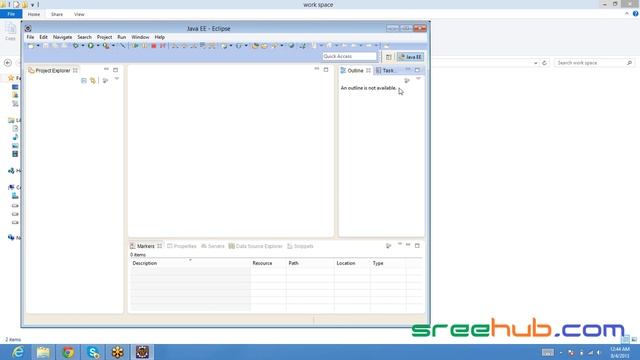Click the Path column header
The width and height of the screenshot is (640, 360).
(x=310, y=263)
